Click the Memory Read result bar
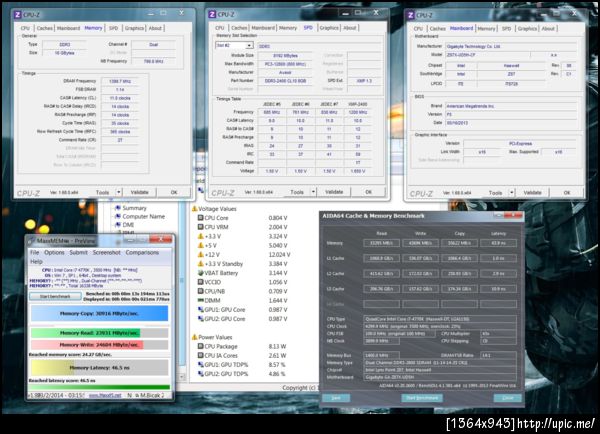The image size is (600, 434). click(x=99, y=333)
